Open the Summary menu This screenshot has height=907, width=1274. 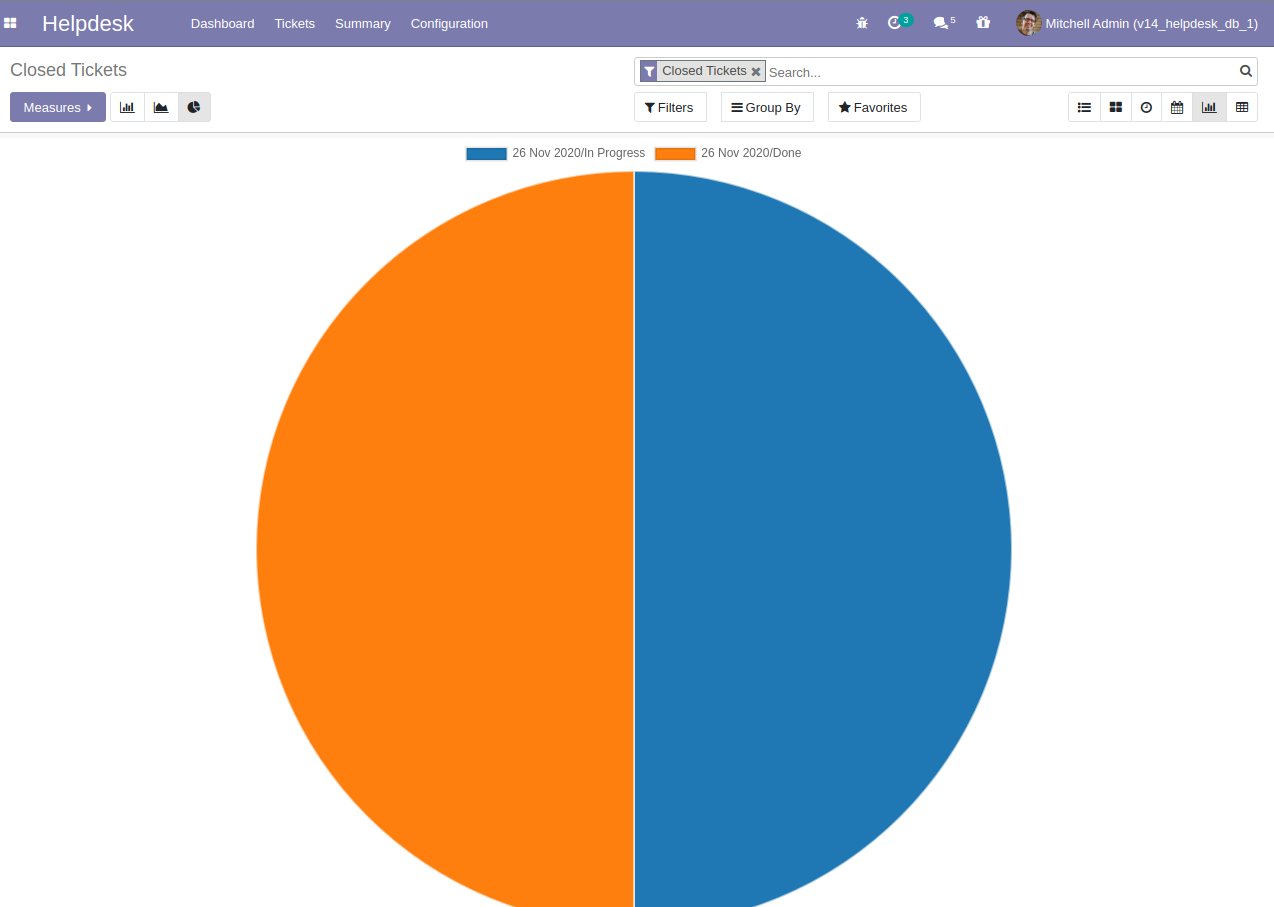coord(362,23)
